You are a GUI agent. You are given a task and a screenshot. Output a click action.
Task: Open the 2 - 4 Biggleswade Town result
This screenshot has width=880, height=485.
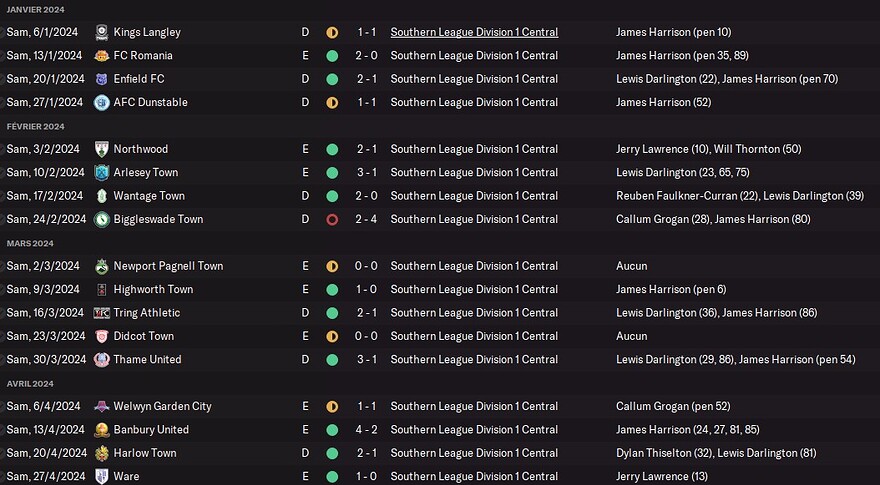click(367, 219)
